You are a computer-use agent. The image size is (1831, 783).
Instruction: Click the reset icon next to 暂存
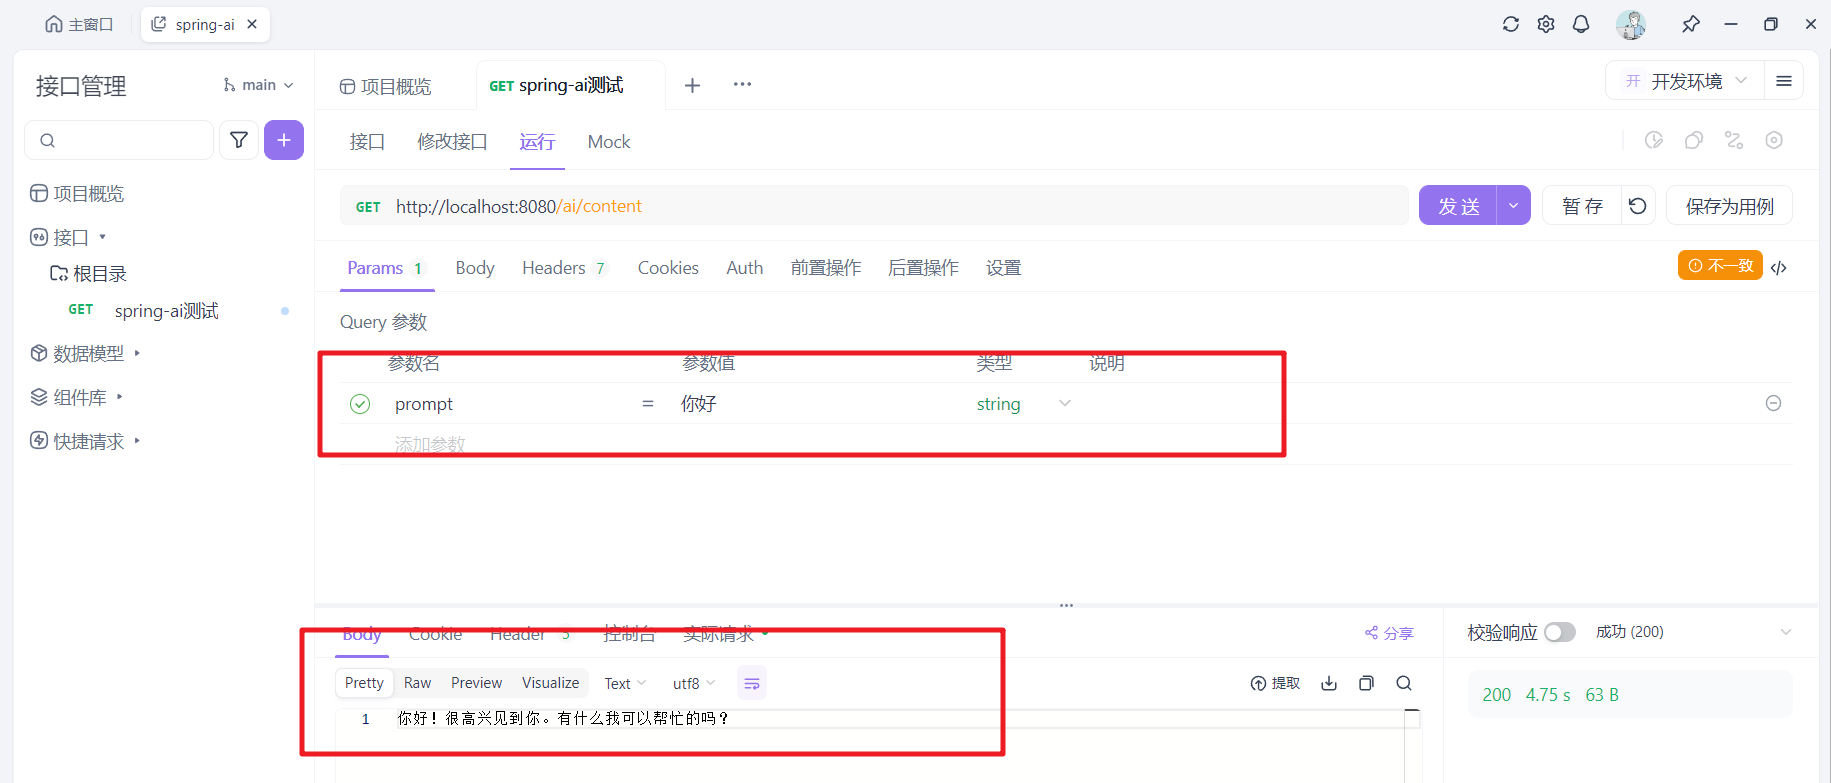(1637, 206)
